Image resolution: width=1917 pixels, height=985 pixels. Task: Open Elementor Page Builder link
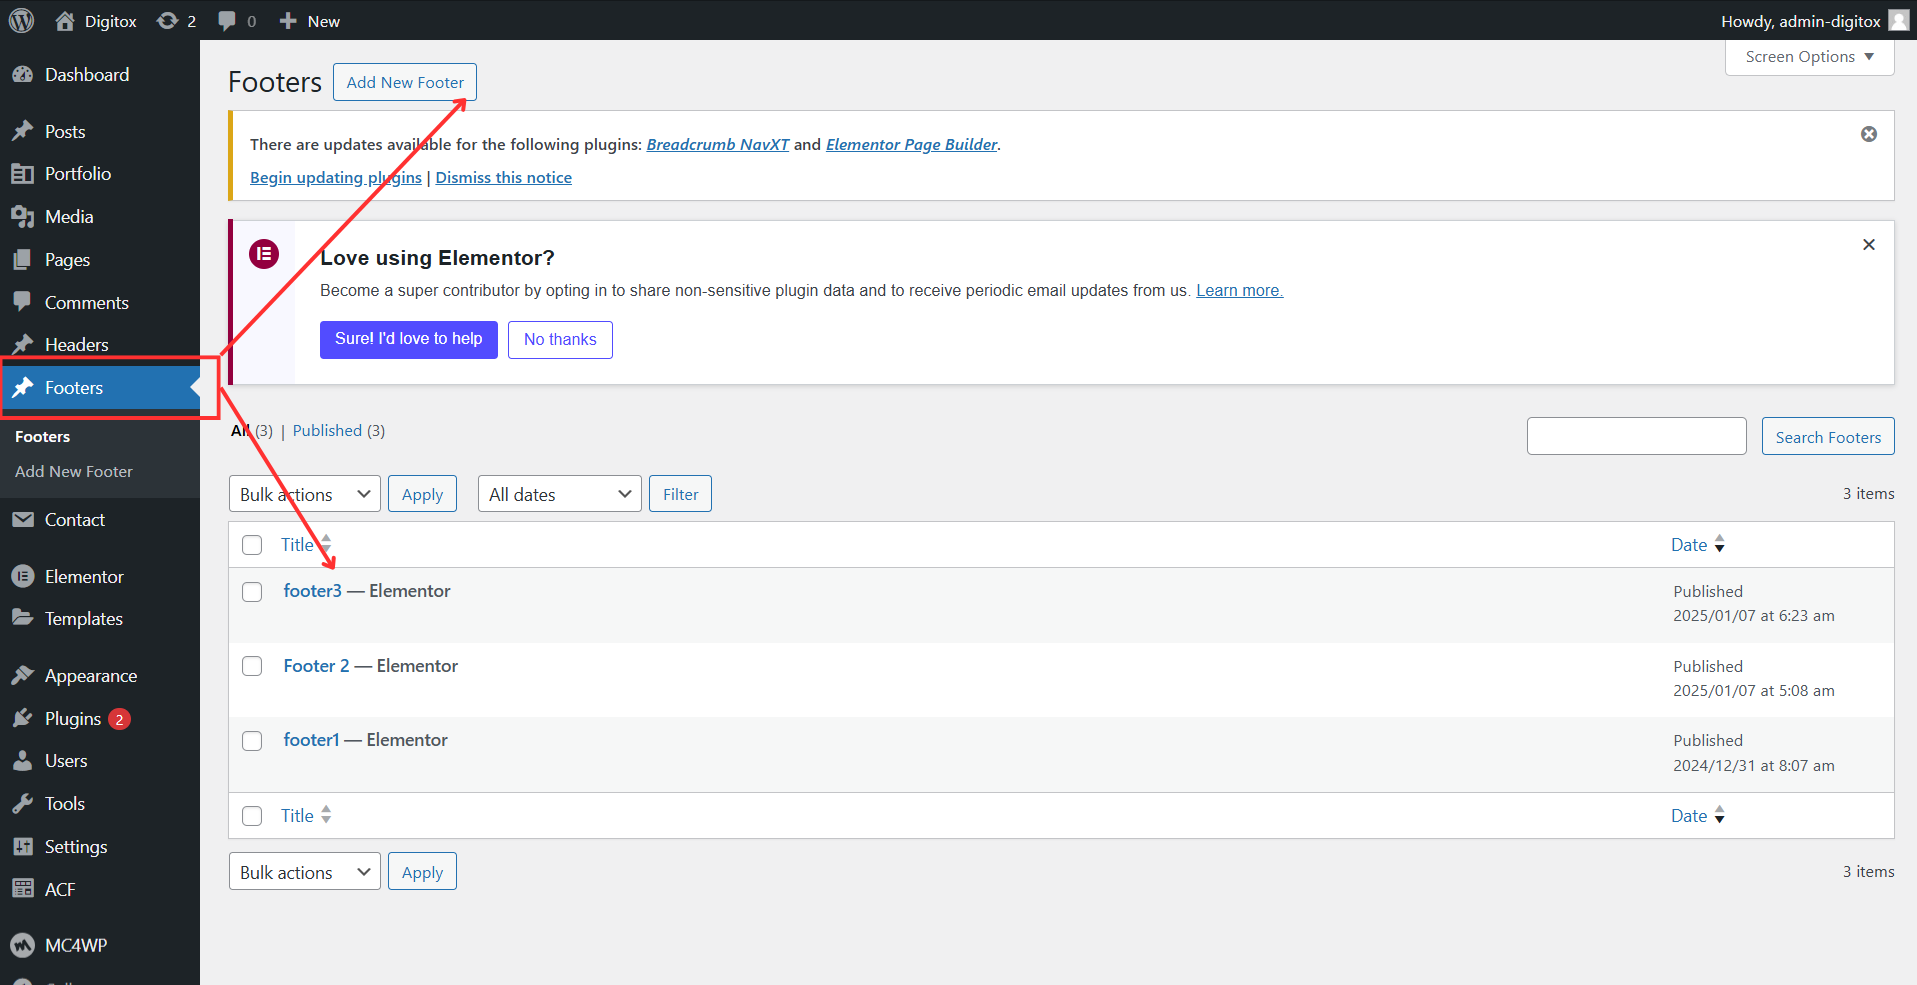(911, 145)
